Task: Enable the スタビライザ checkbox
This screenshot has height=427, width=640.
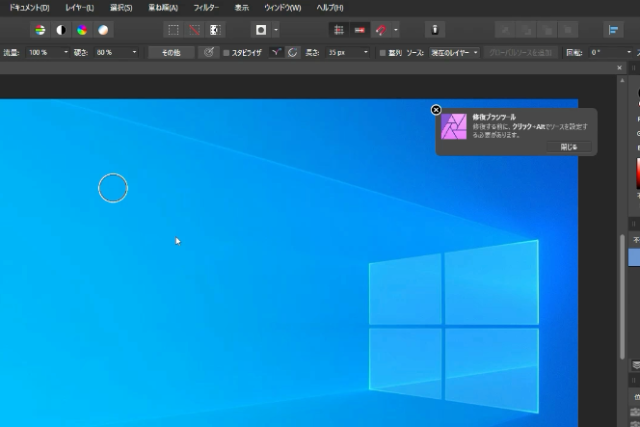Action: tap(226, 53)
